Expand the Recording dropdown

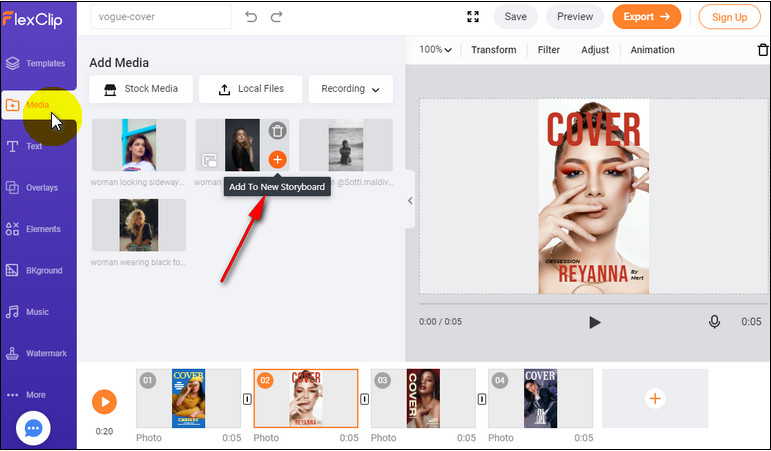click(351, 89)
